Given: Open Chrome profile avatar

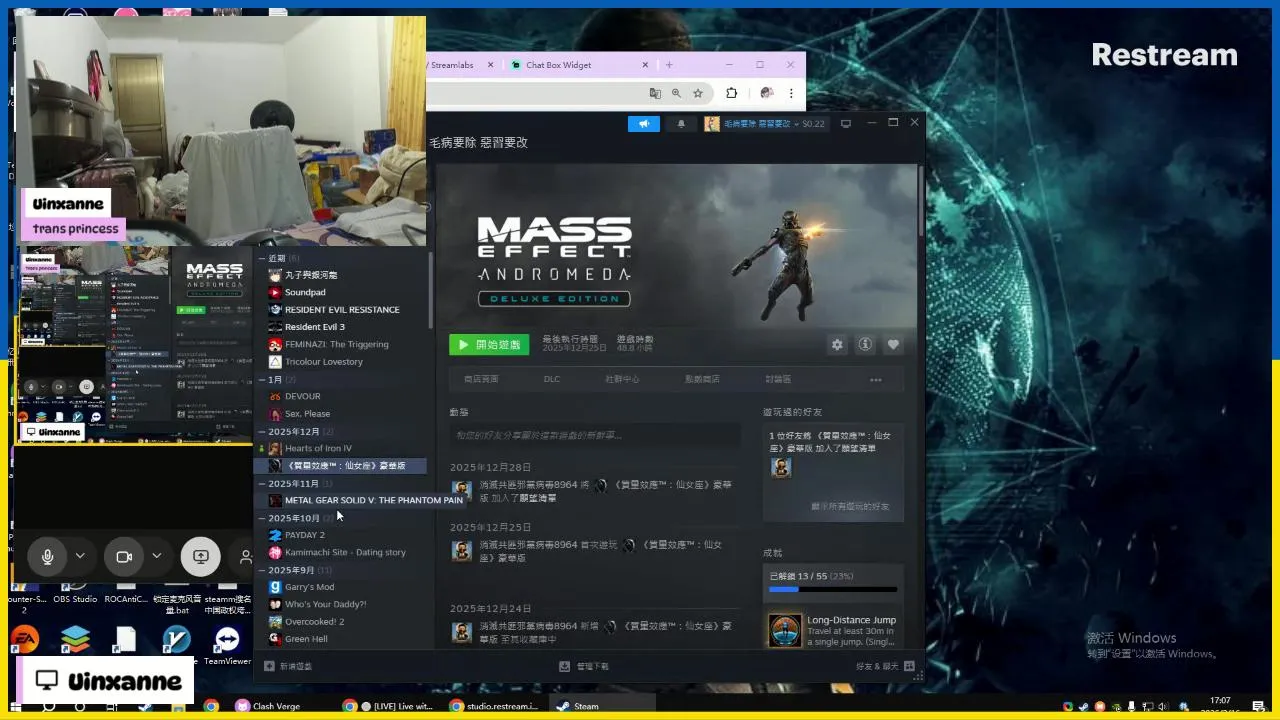Looking at the screenshot, I should click(767, 93).
